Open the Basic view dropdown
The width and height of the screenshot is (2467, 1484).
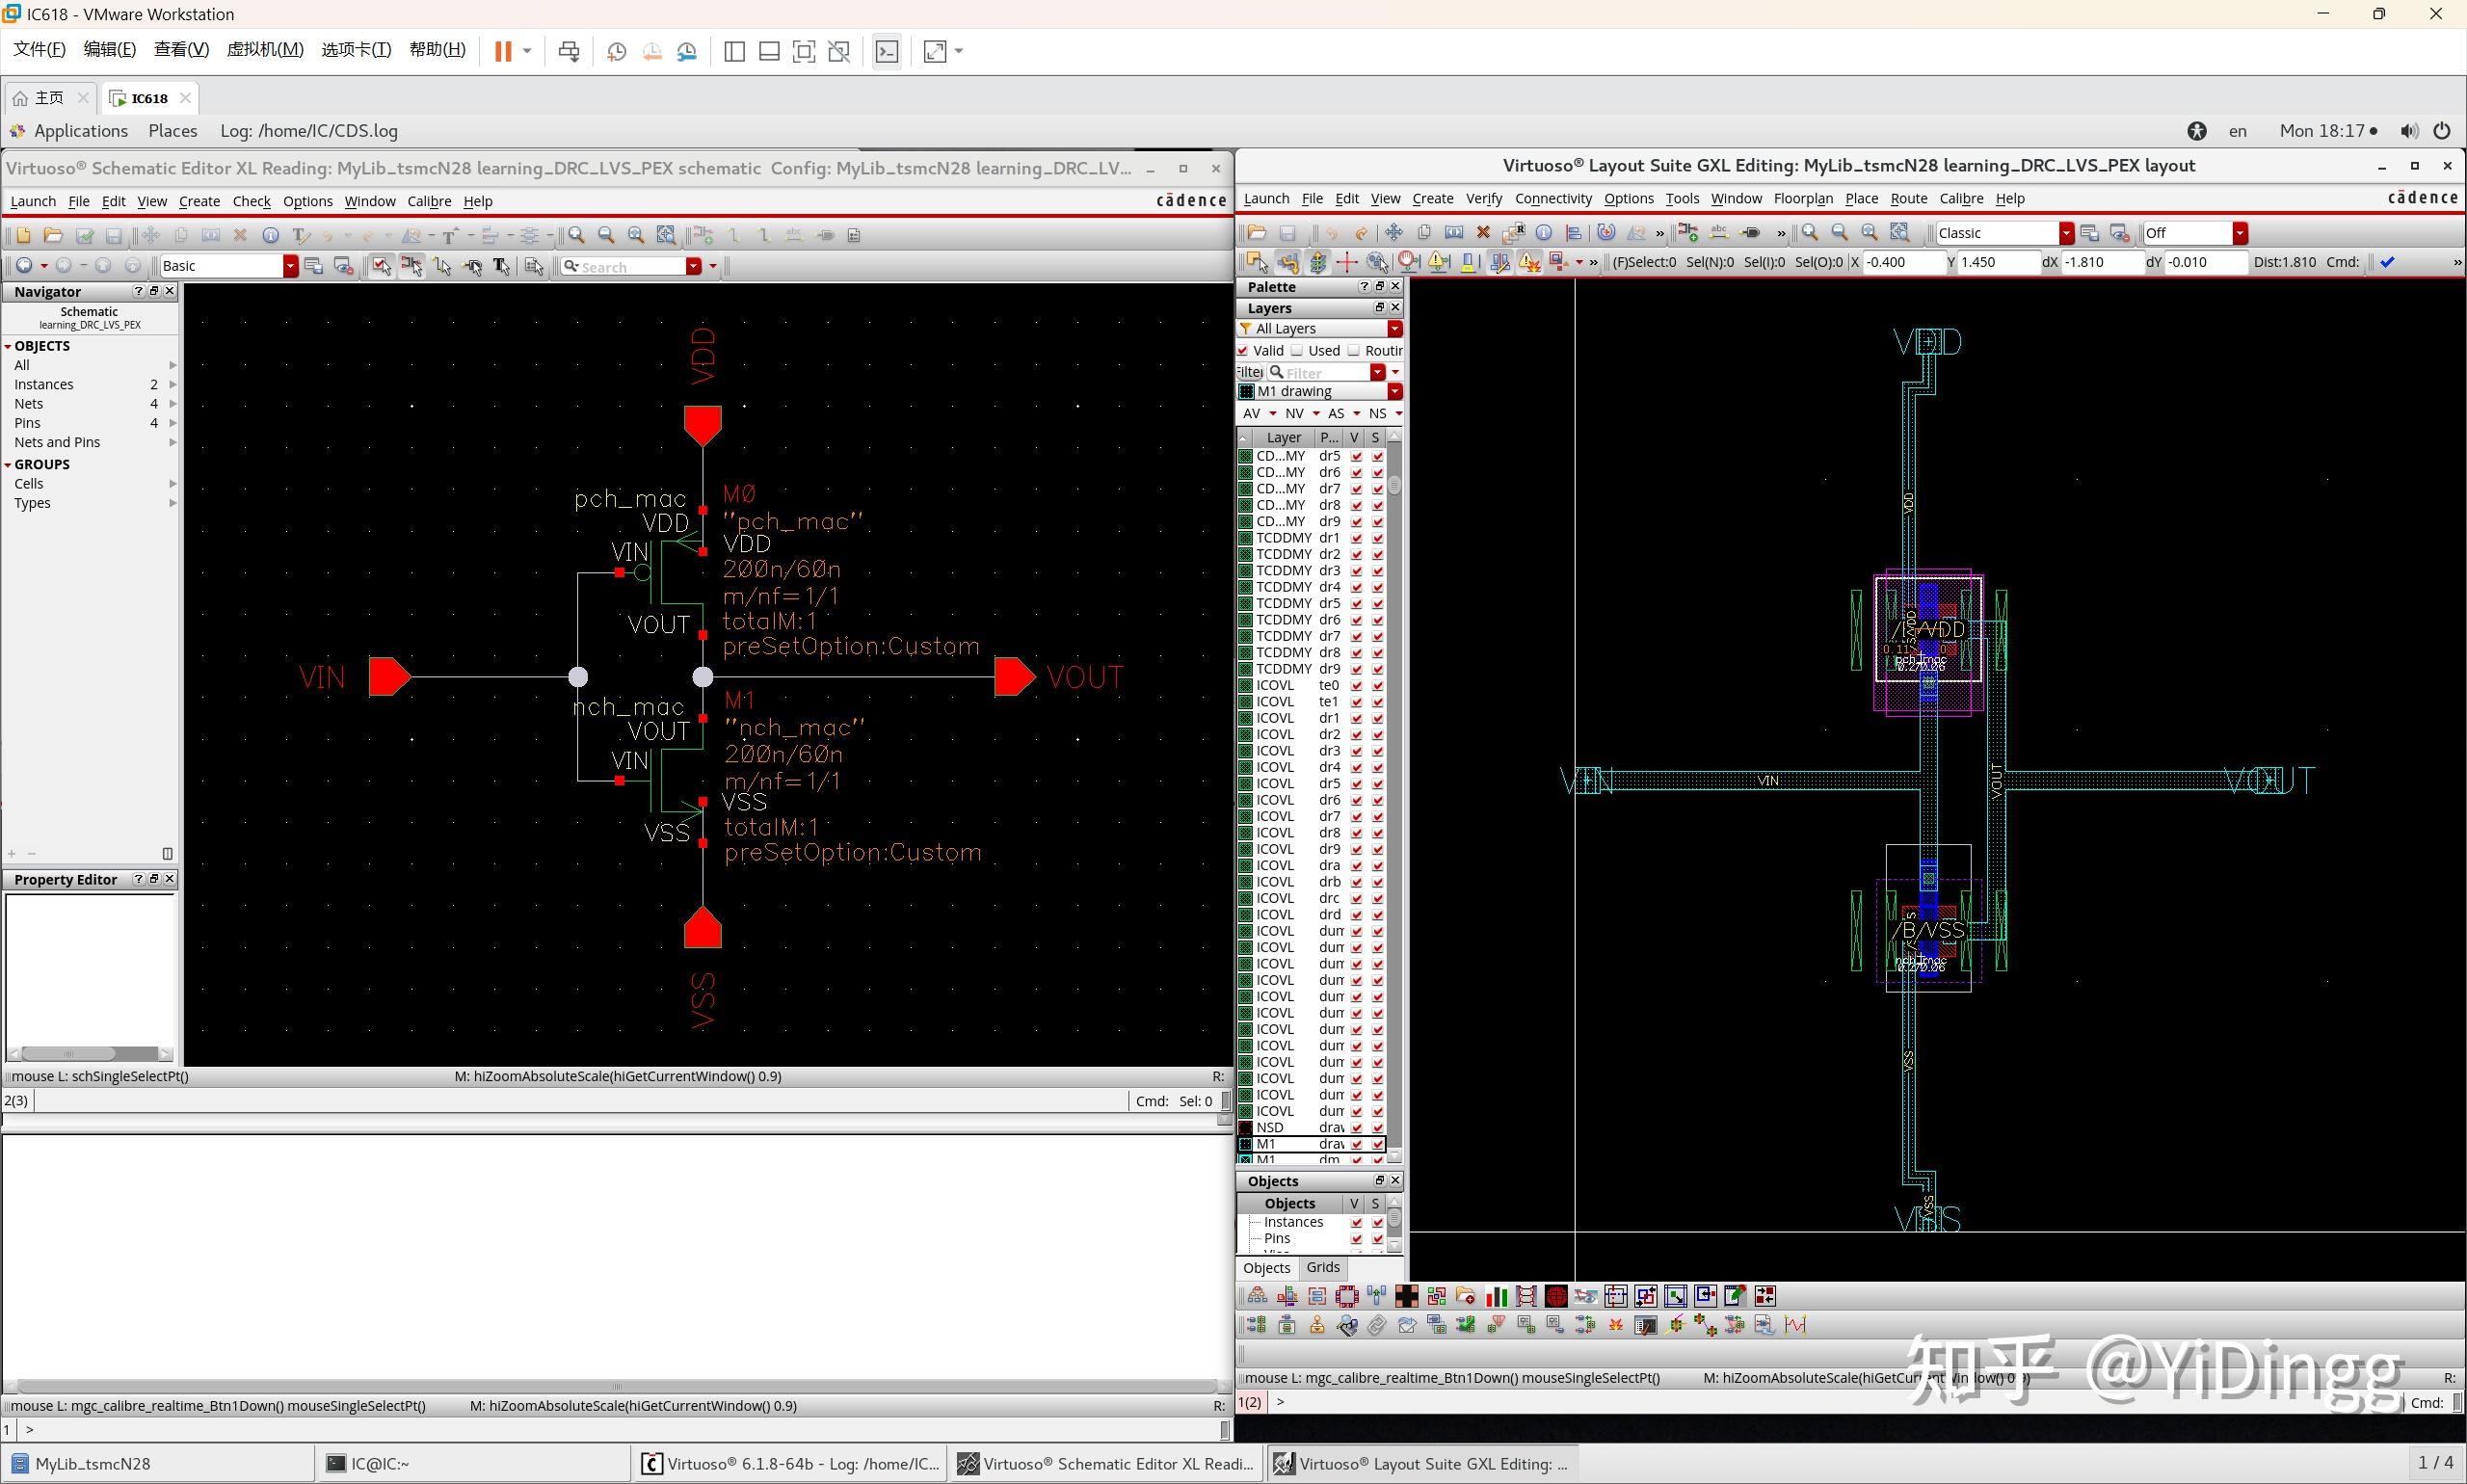pos(290,265)
